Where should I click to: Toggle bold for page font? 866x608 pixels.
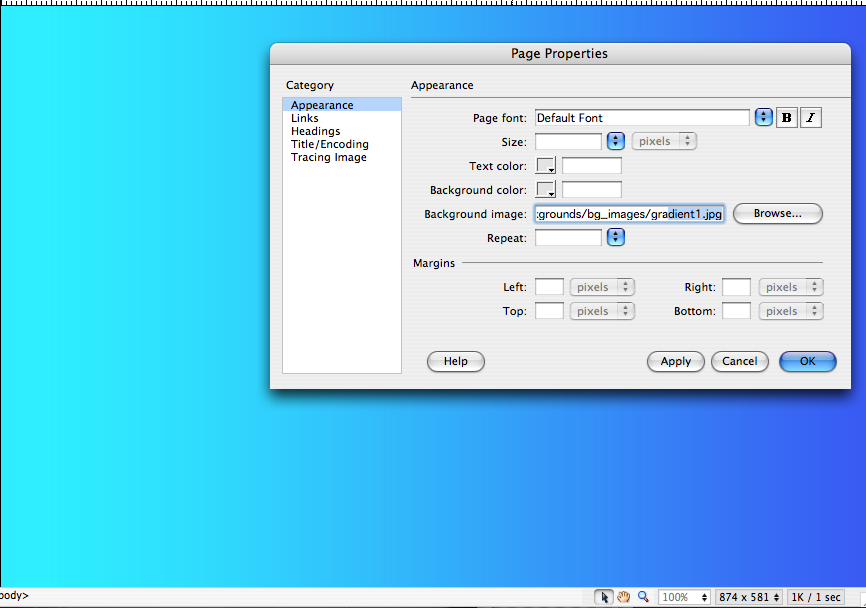pyautogui.click(x=787, y=118)
